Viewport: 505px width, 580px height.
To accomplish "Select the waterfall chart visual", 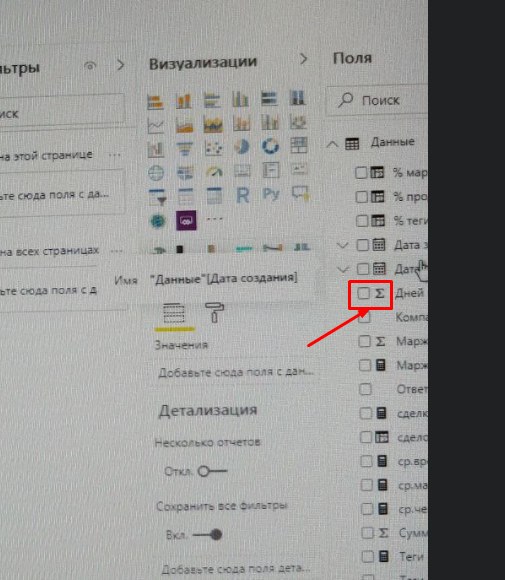I will coord(156,149).
